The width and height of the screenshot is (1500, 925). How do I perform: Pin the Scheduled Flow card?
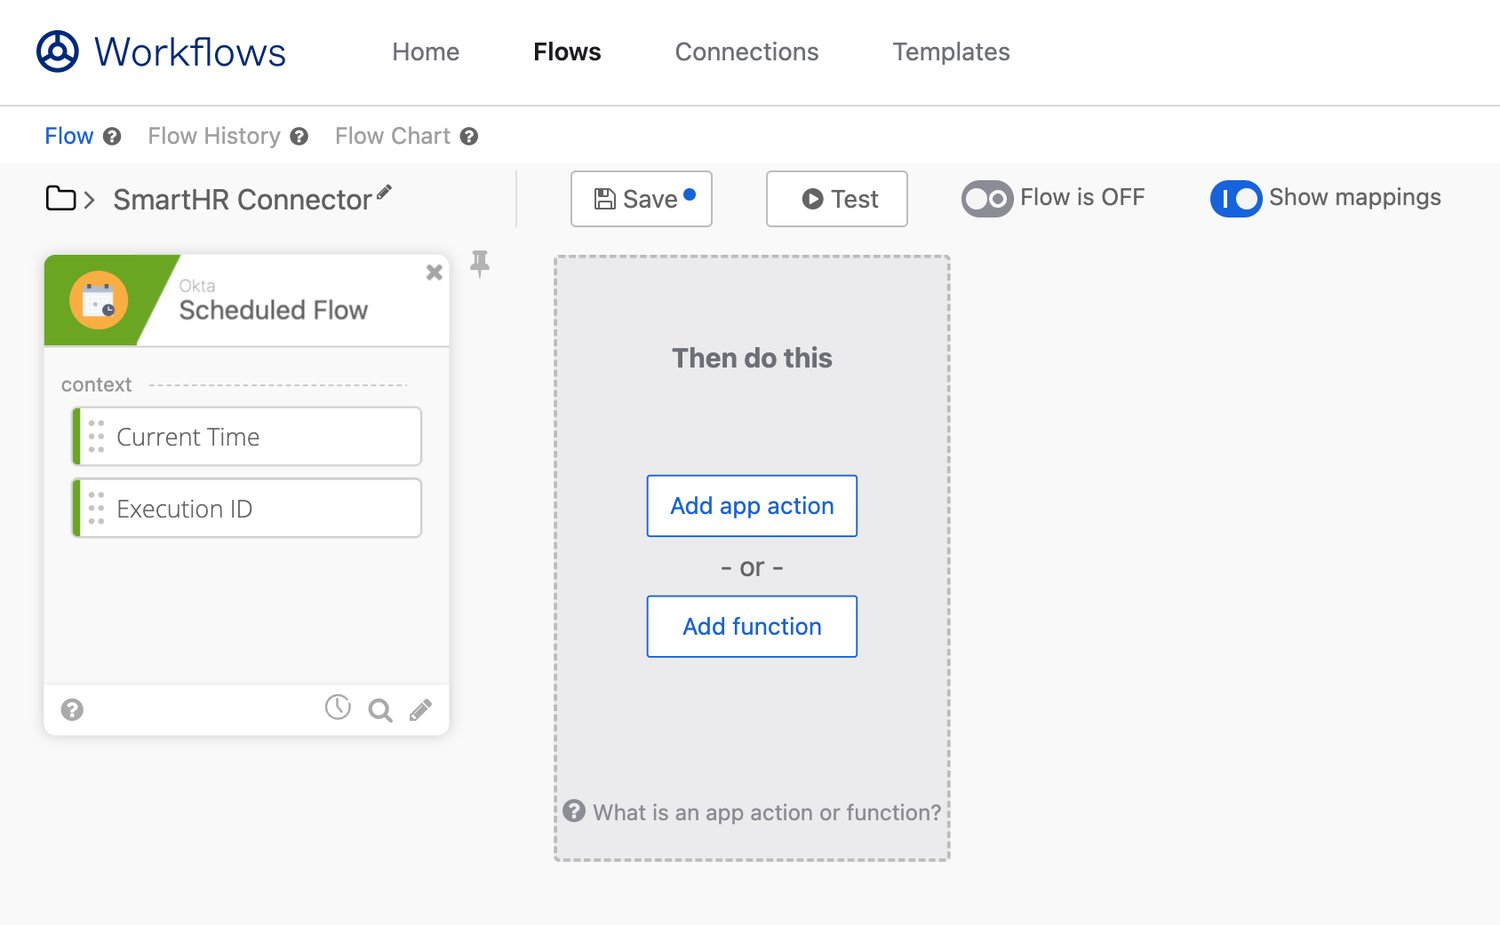pyautogui.click(x=481, y=262)
